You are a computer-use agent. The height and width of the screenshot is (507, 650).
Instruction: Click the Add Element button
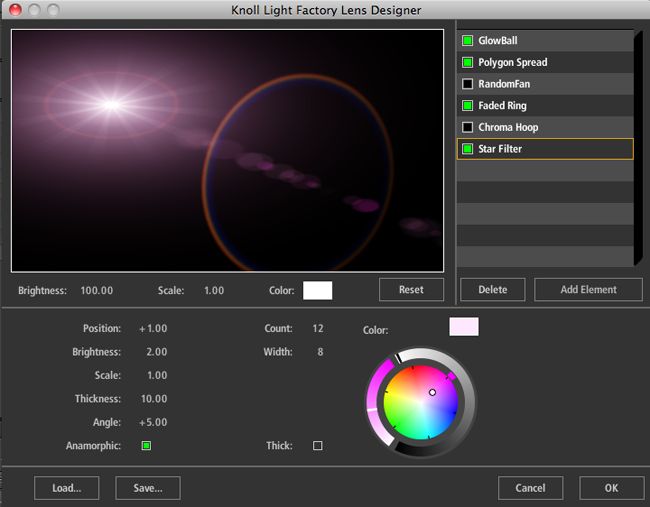click(x=588, y=289)
